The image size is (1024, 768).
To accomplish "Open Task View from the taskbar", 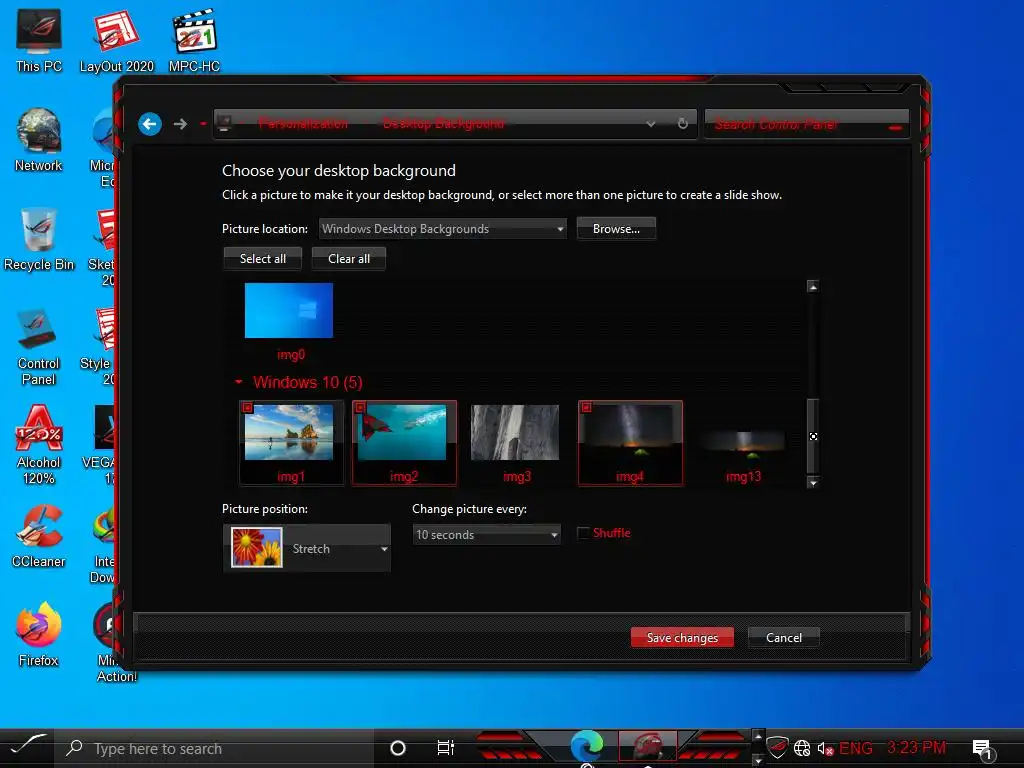I will coord(445,748).
